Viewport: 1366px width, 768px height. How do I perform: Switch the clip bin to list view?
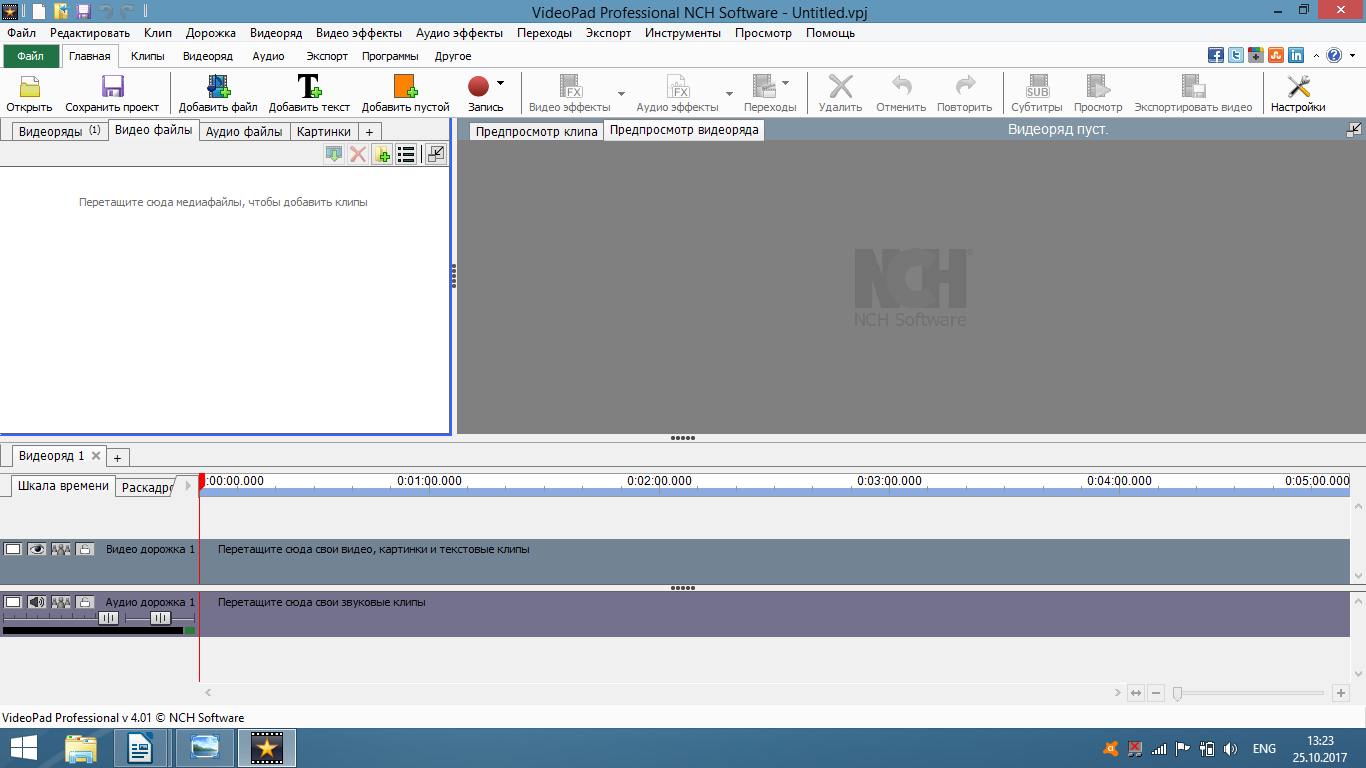(406, 154)
